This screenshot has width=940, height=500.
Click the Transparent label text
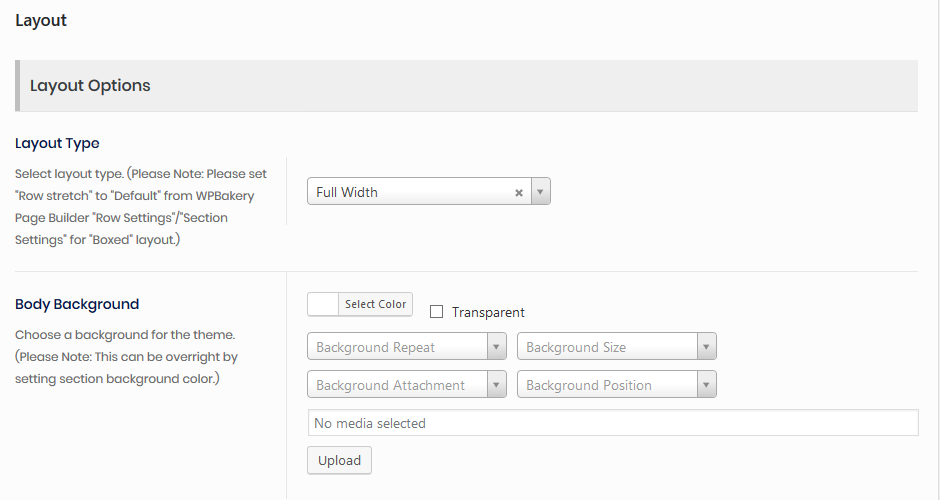pyautogui.click(x=488, y=312)
